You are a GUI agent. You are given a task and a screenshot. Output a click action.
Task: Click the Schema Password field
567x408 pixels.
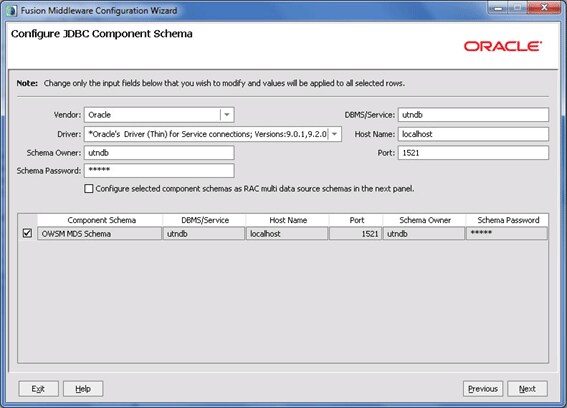159,170
